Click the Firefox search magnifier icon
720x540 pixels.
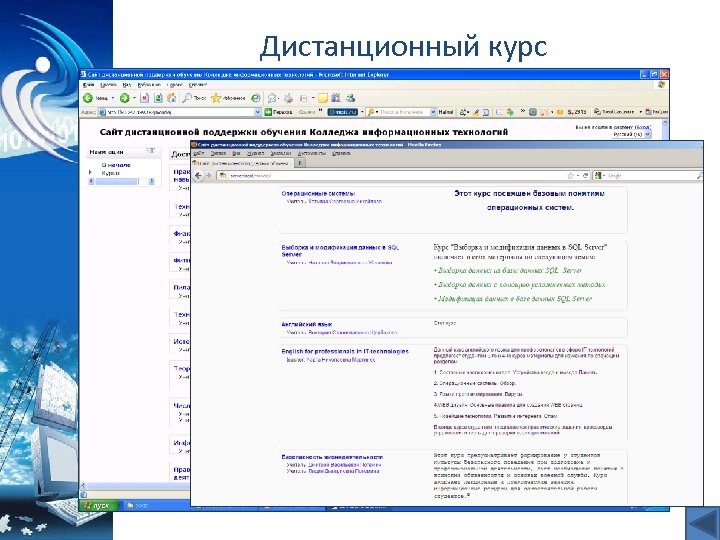699,175
